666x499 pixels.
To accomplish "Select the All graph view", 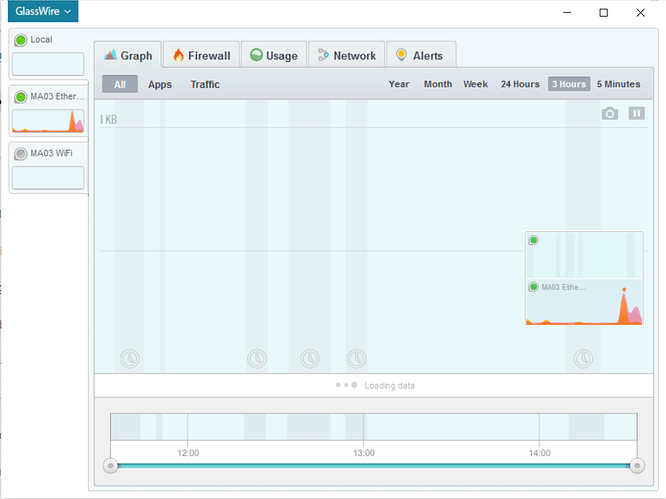I will pos(120,85).
